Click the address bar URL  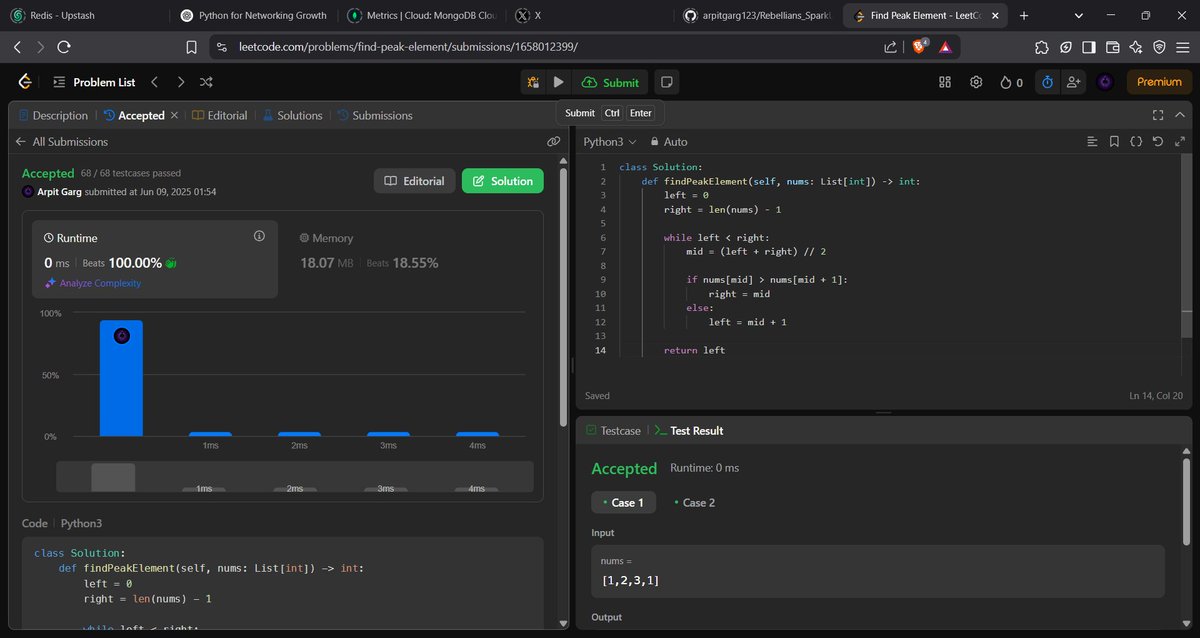pos(408,47)
